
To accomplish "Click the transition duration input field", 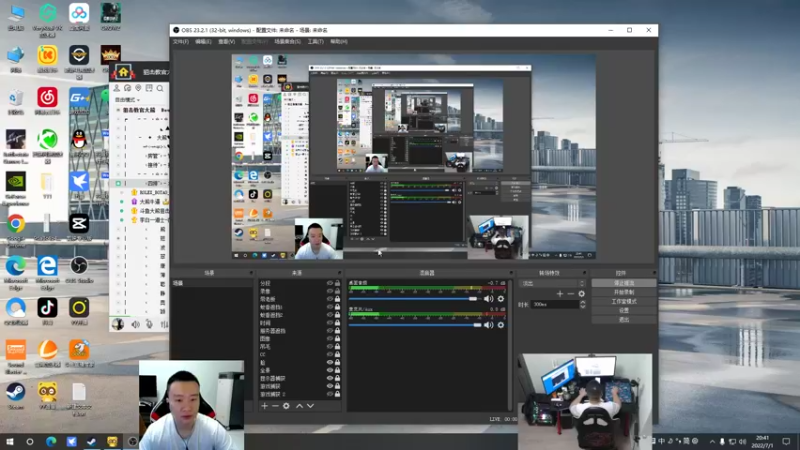I will point(555,305).
